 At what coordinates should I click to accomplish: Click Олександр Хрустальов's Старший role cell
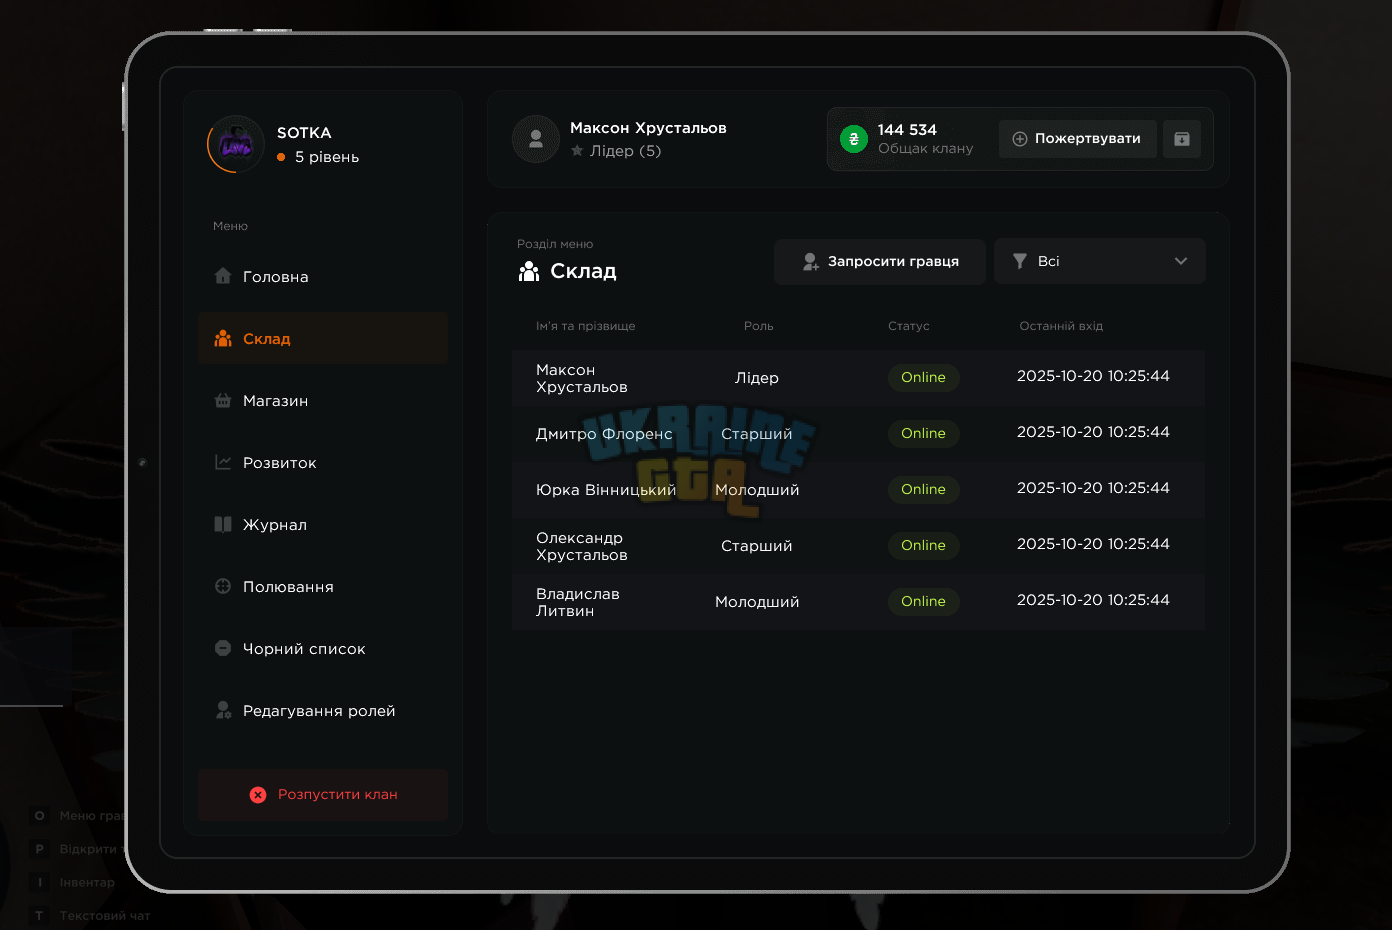click(757, 546)
